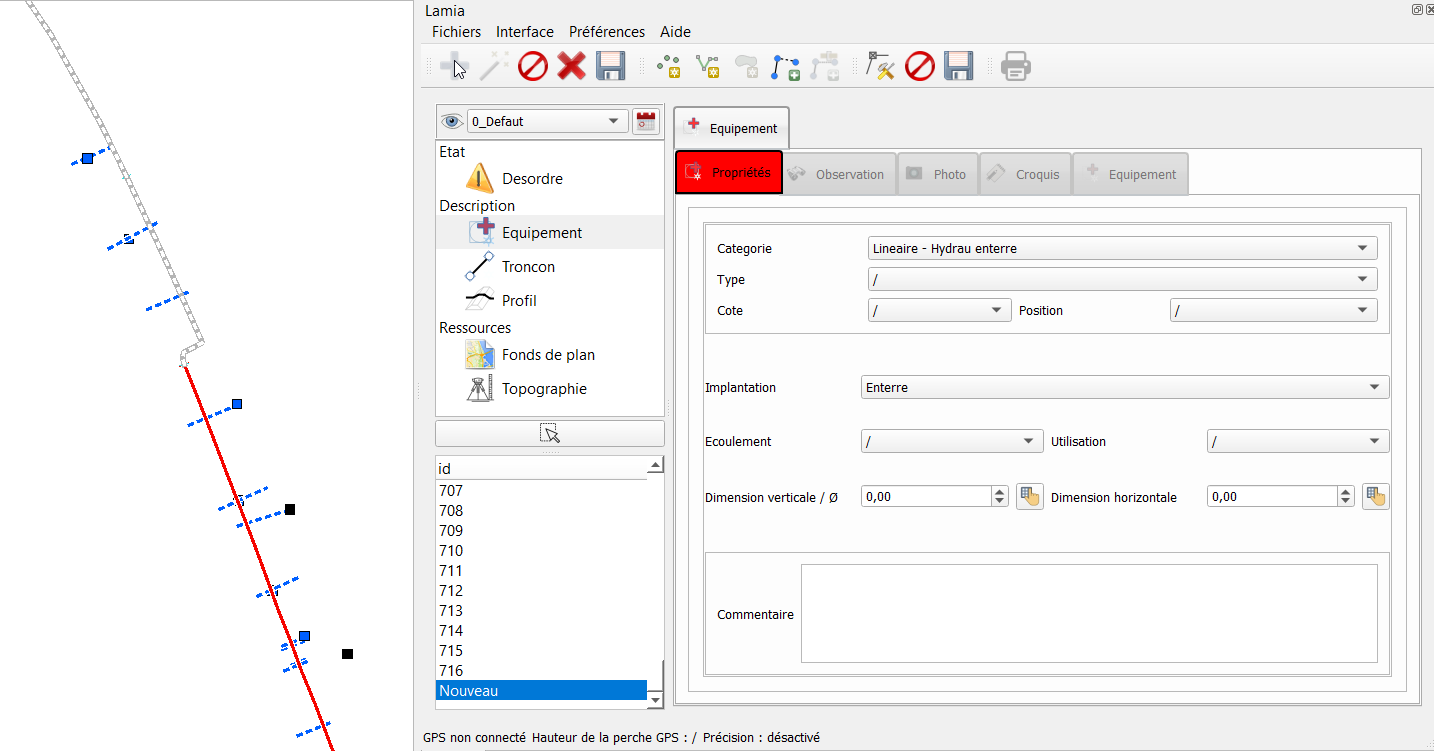Click the id list scrollbar up arrow
1434x751 pixels.
pyautogui.click(x=656, y=465)
